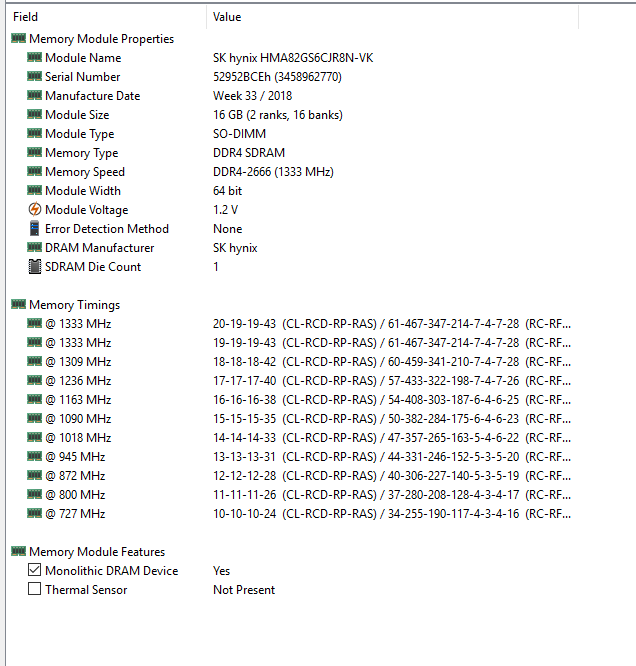
Task: Select the 19-19-19-43 timings value
Action: tap(392, 343)
